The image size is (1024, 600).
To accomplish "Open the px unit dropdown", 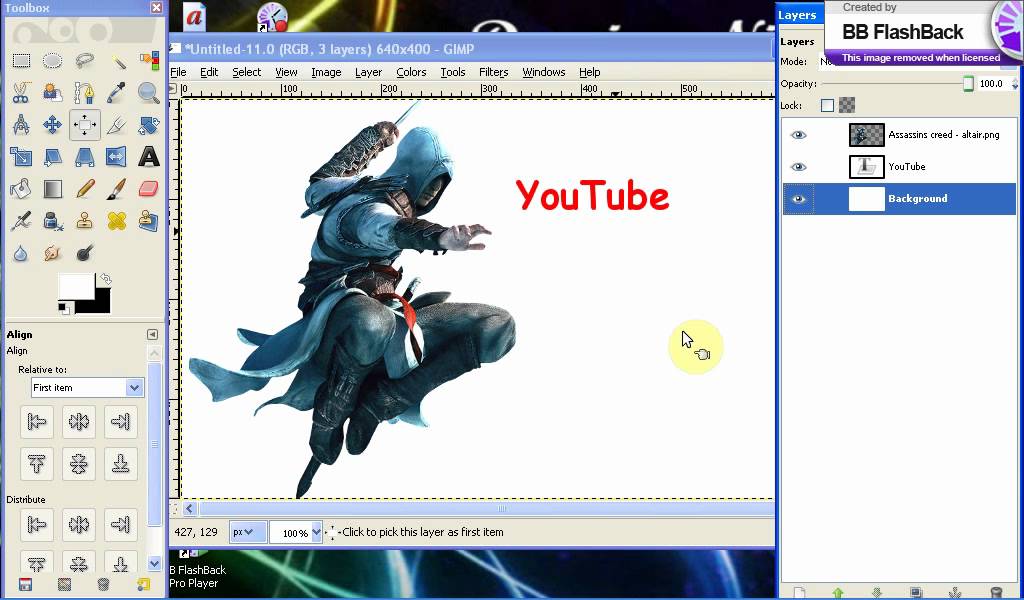I will tap(248, 532).
